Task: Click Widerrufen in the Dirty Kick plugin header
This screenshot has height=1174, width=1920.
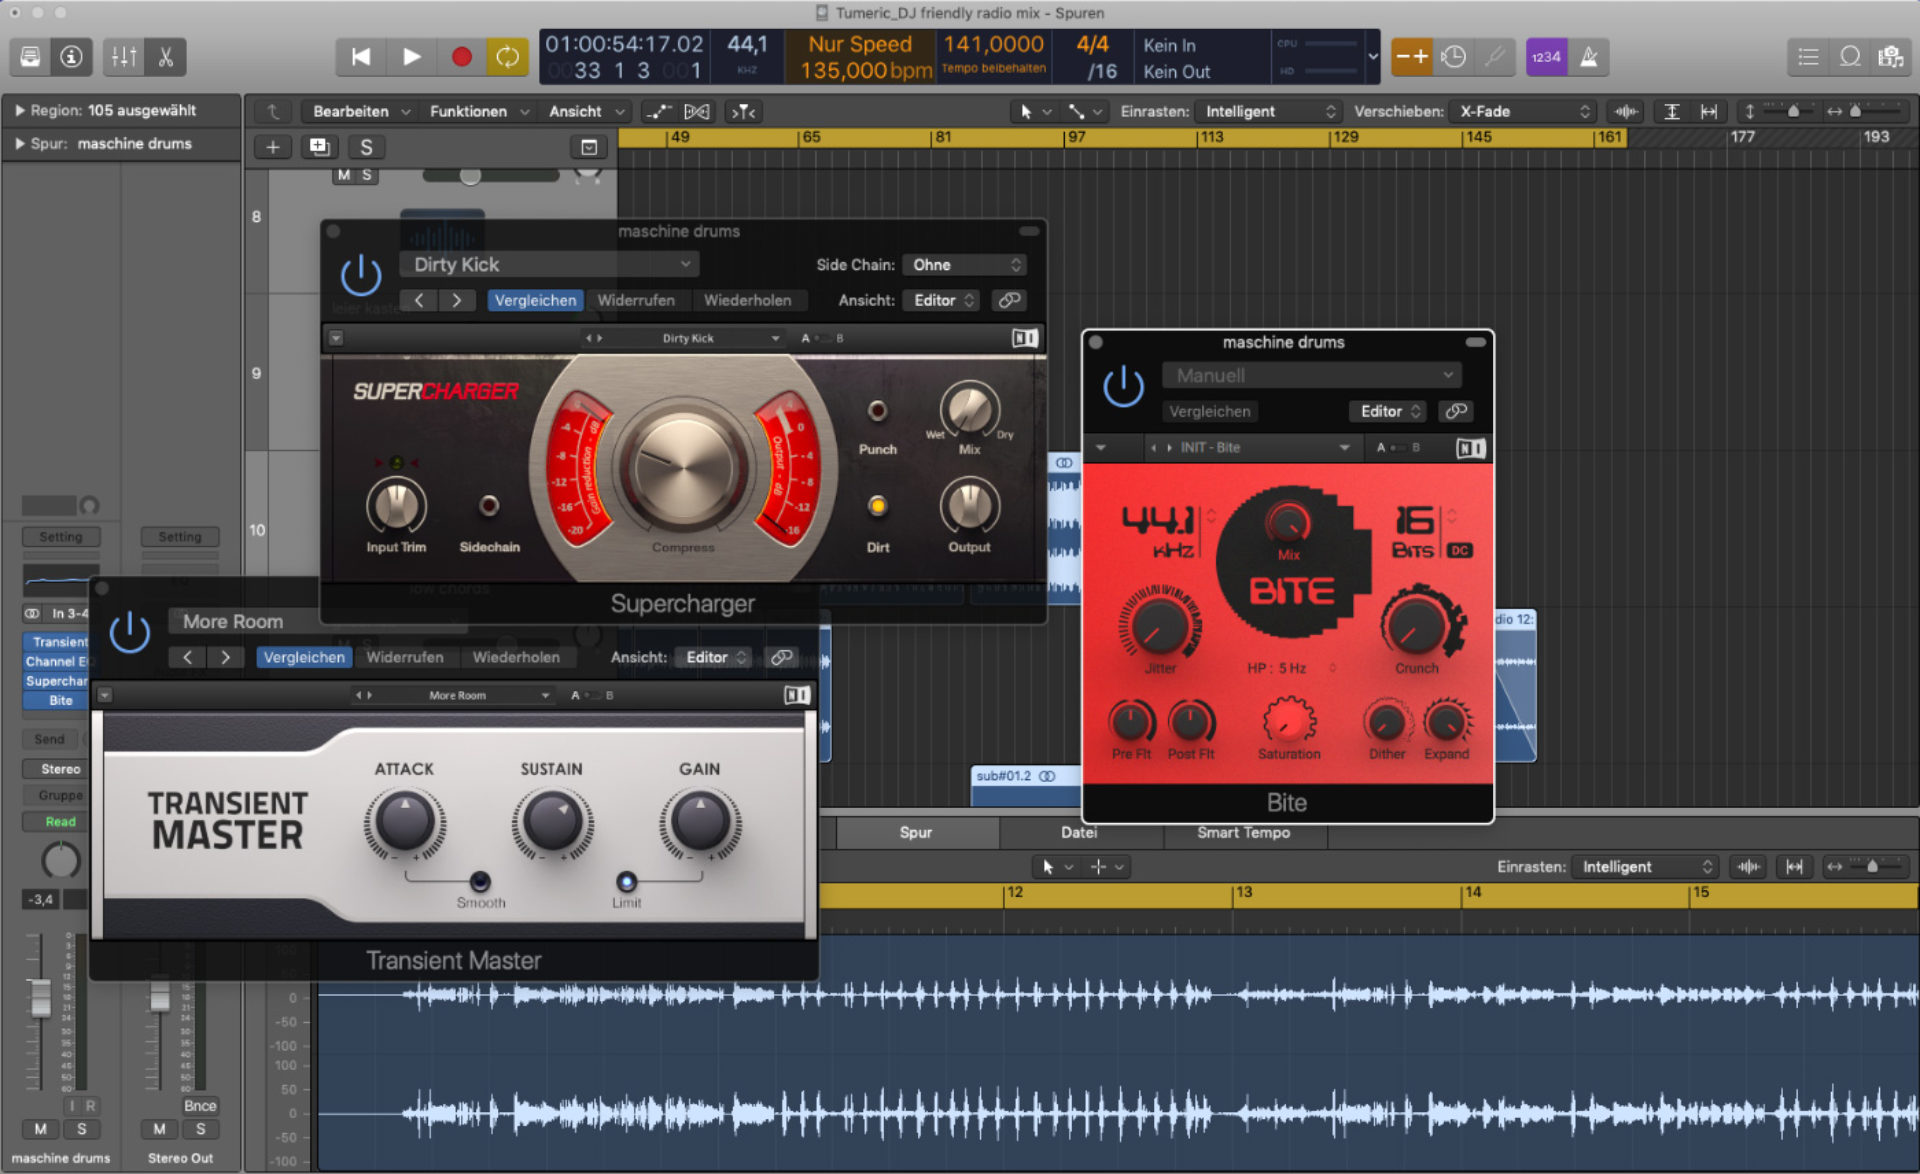Action: click(x=637, y=300)
